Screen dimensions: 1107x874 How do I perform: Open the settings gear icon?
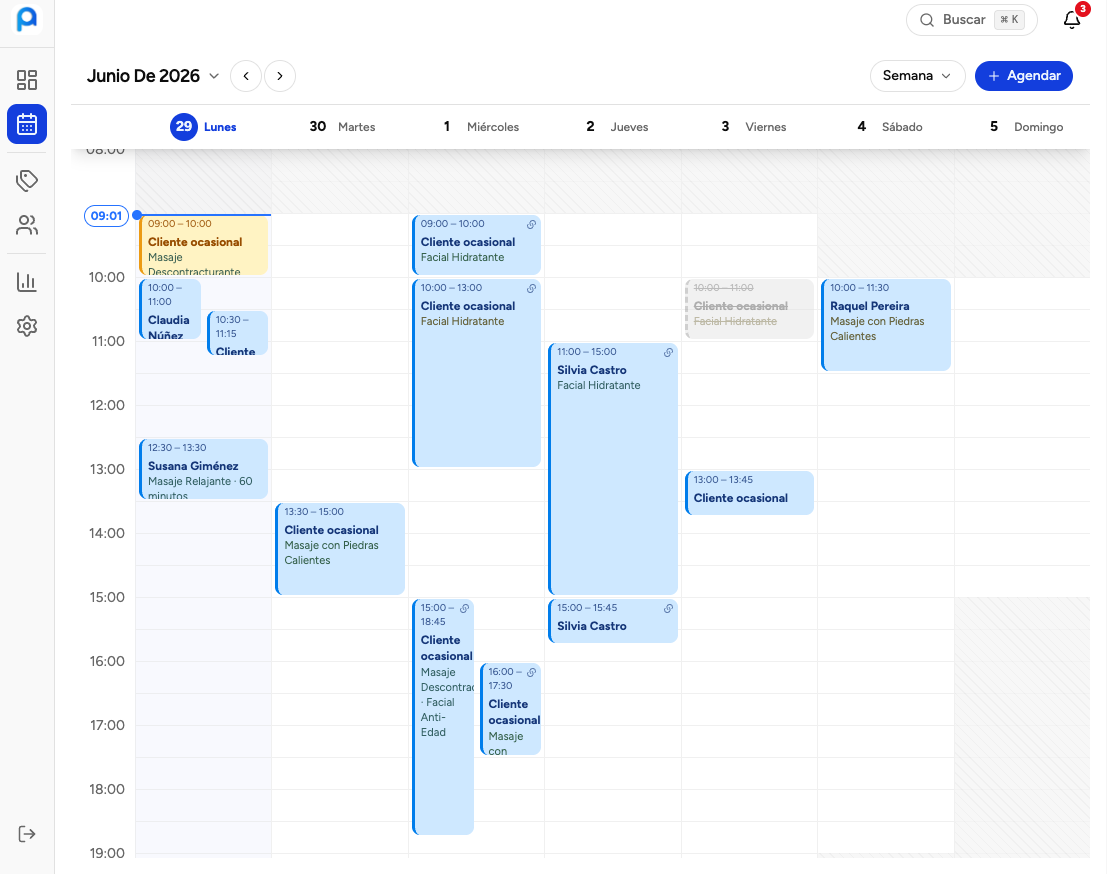coord(27,326)
